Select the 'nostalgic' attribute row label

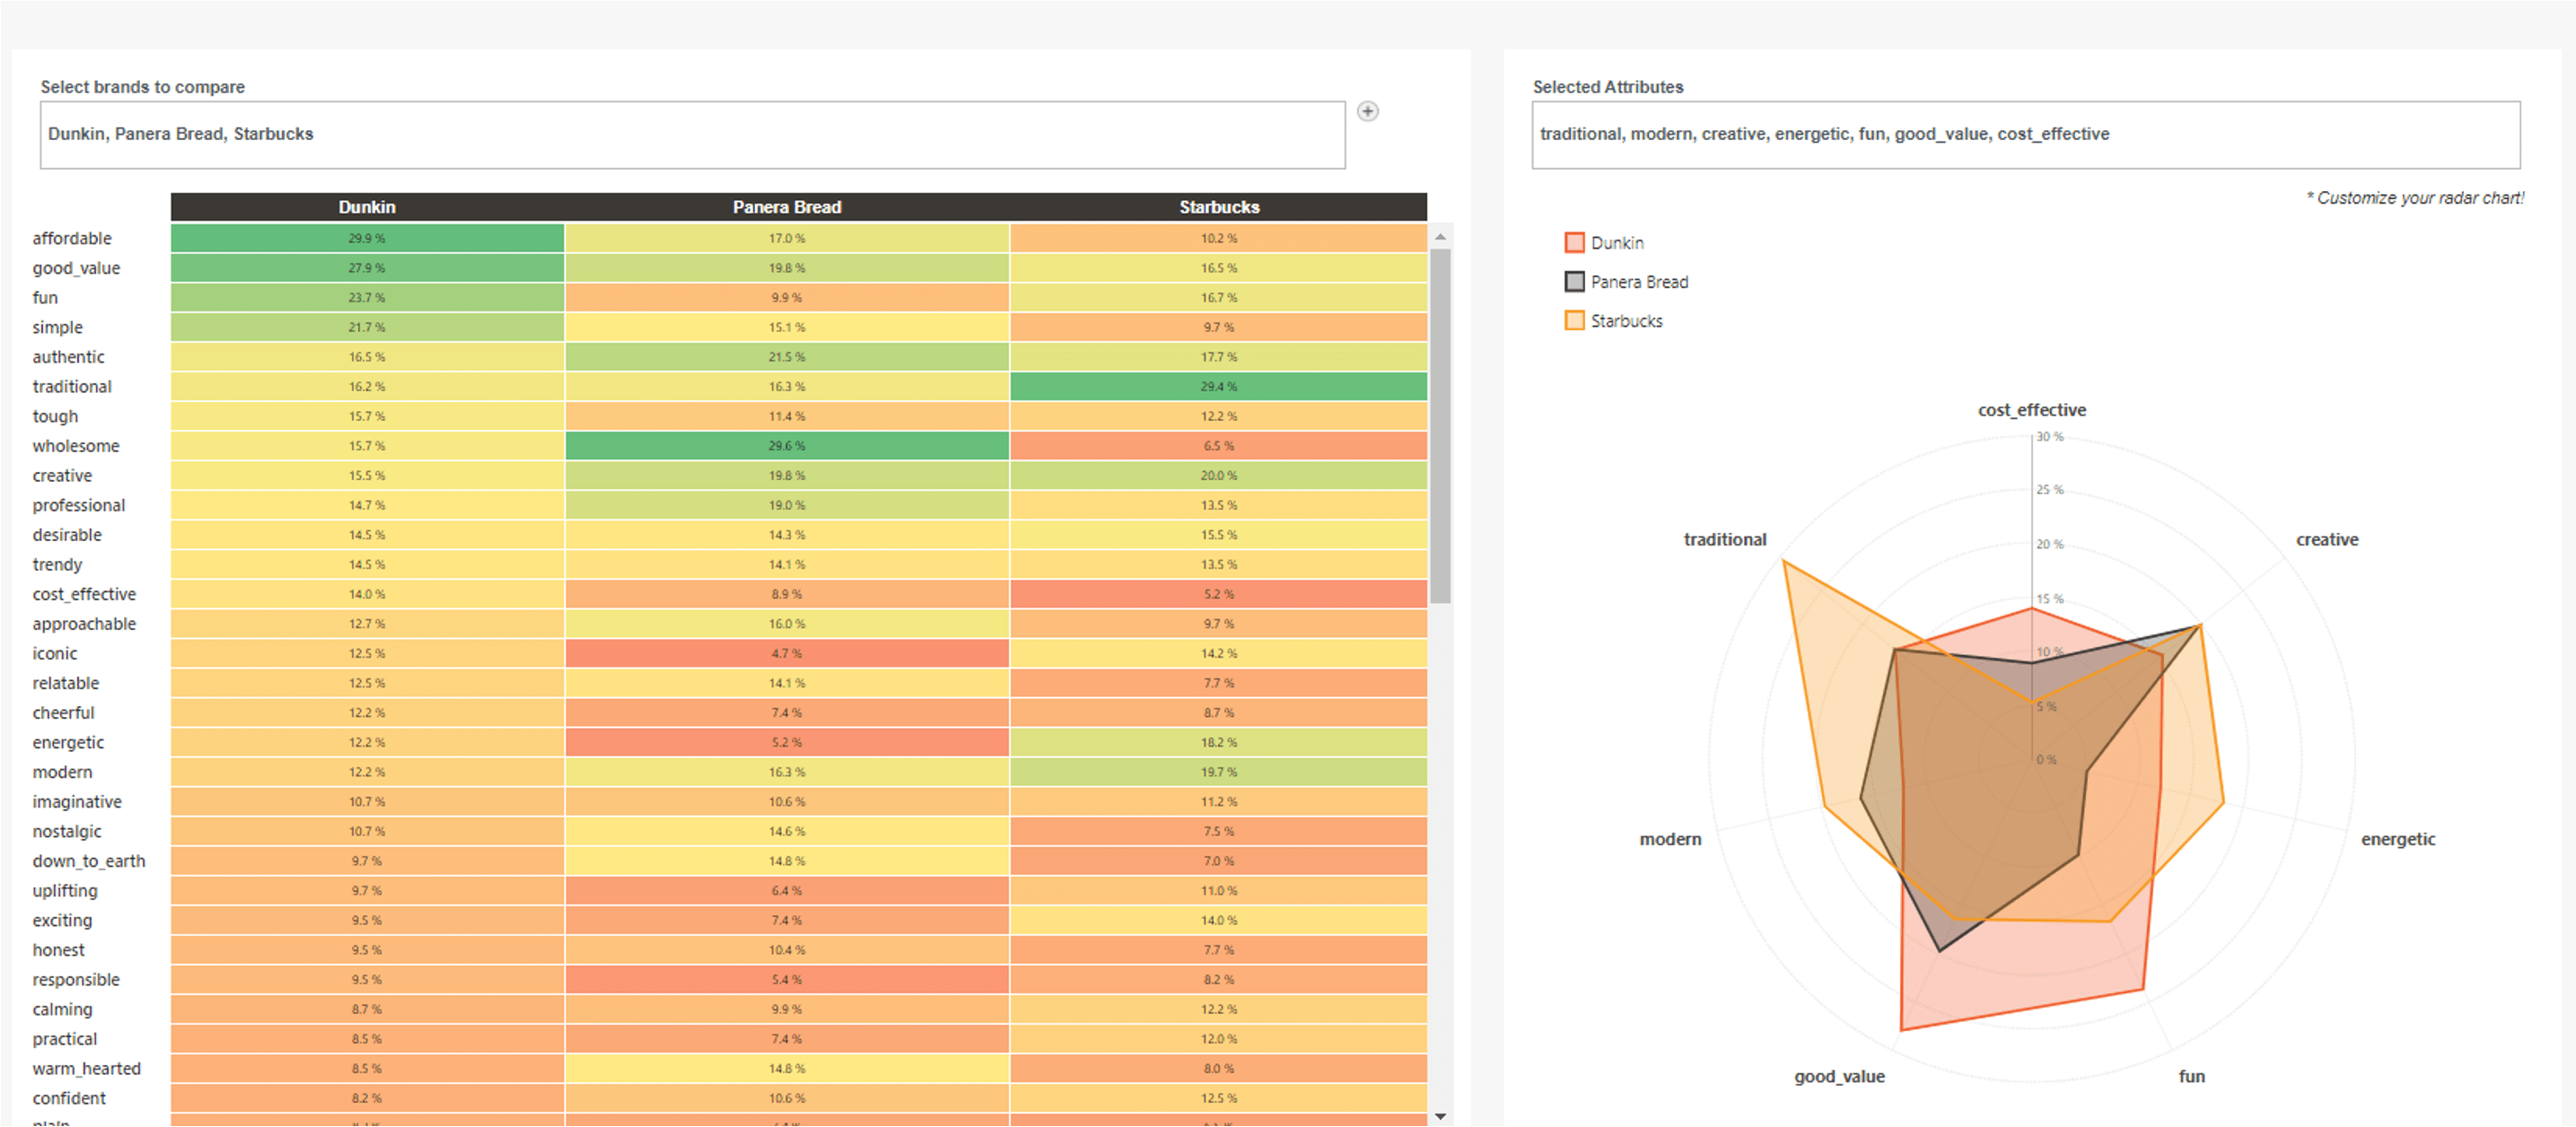(67, 832)
